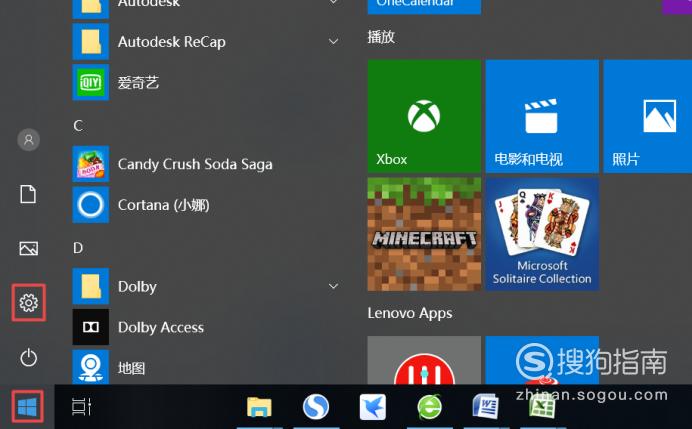This screenshot has width=692, height=429.
Task: Click the Windows Start button
Action: (x=27, y=406)
